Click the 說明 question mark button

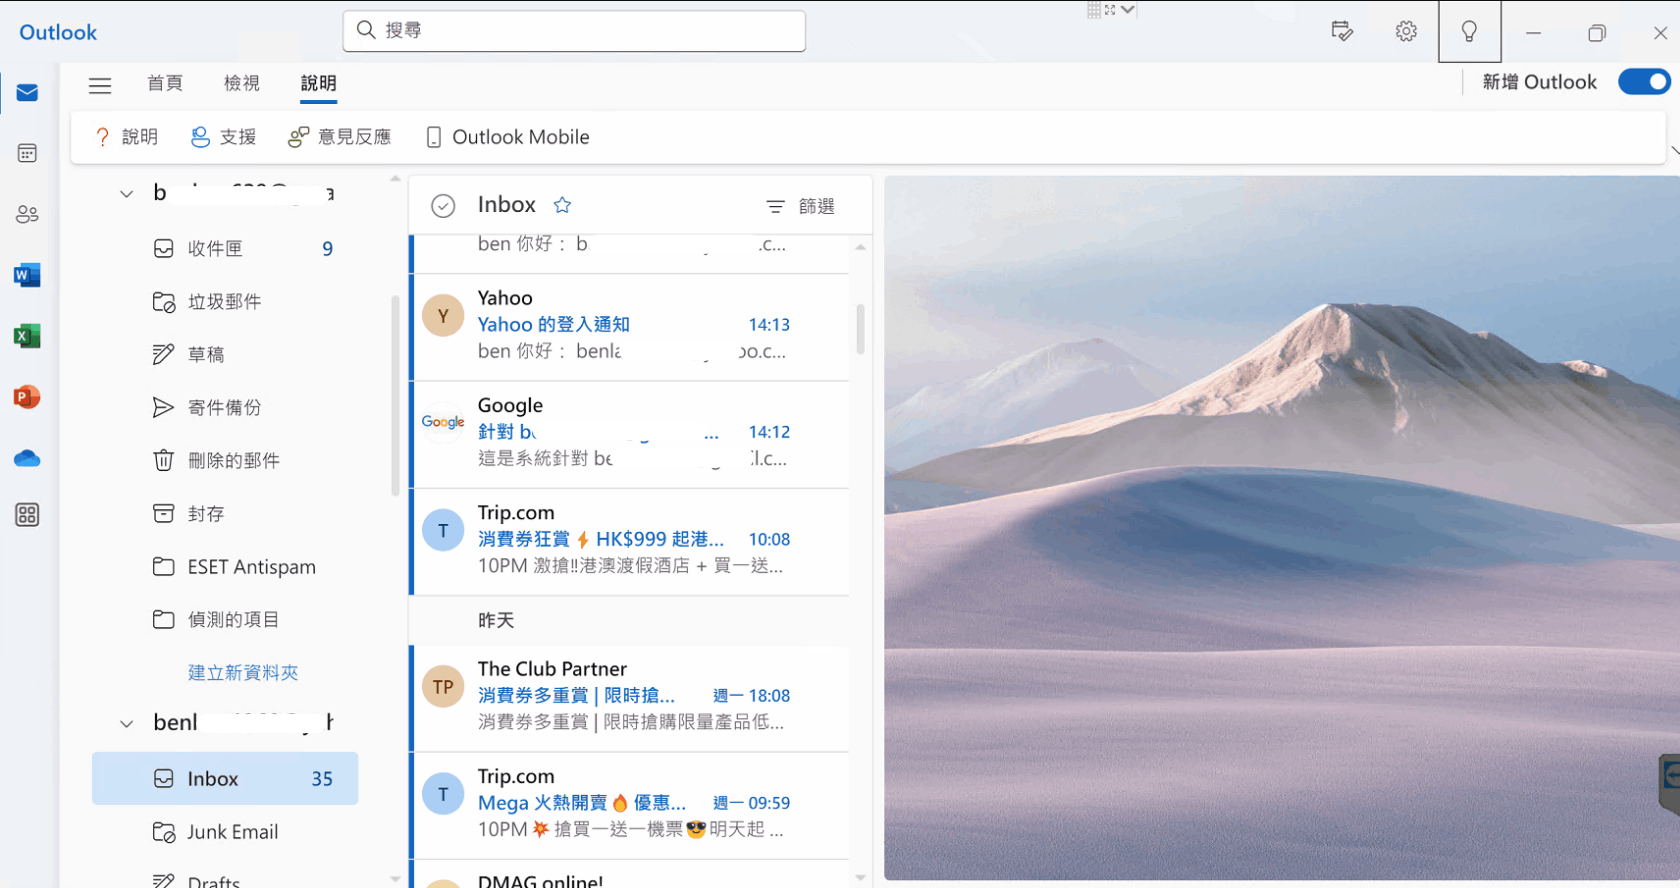(125, 137)
